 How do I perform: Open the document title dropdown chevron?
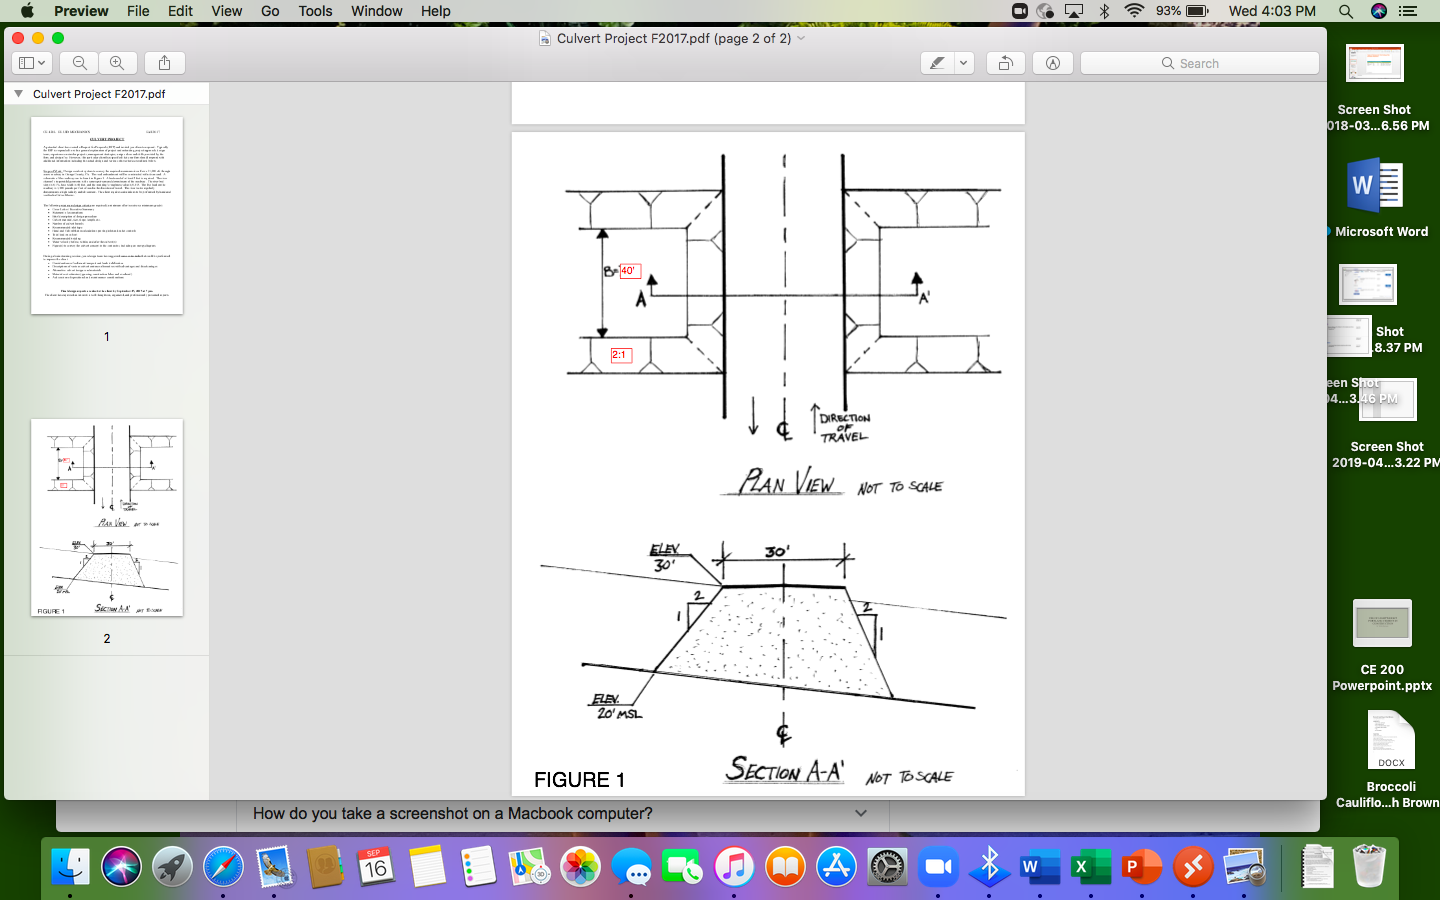pos(801,38)
